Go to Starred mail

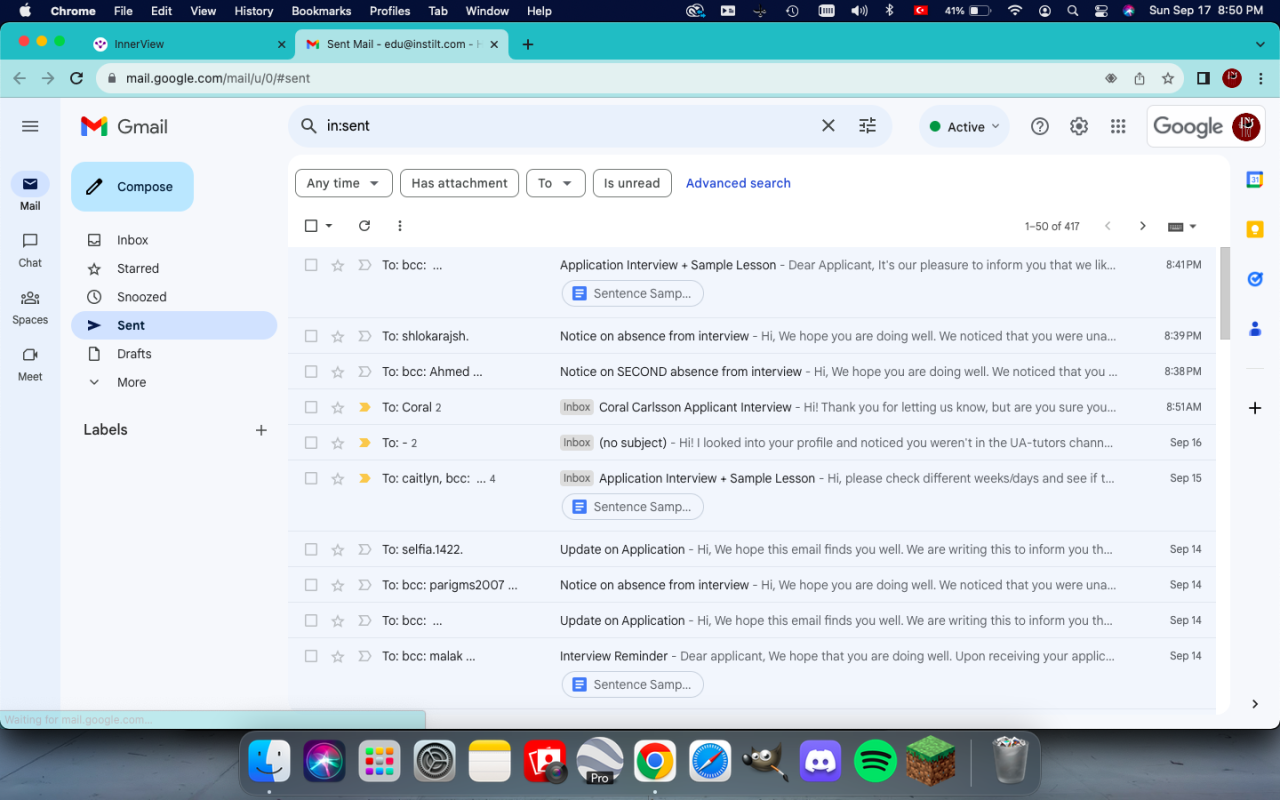[x=138, y=268]
